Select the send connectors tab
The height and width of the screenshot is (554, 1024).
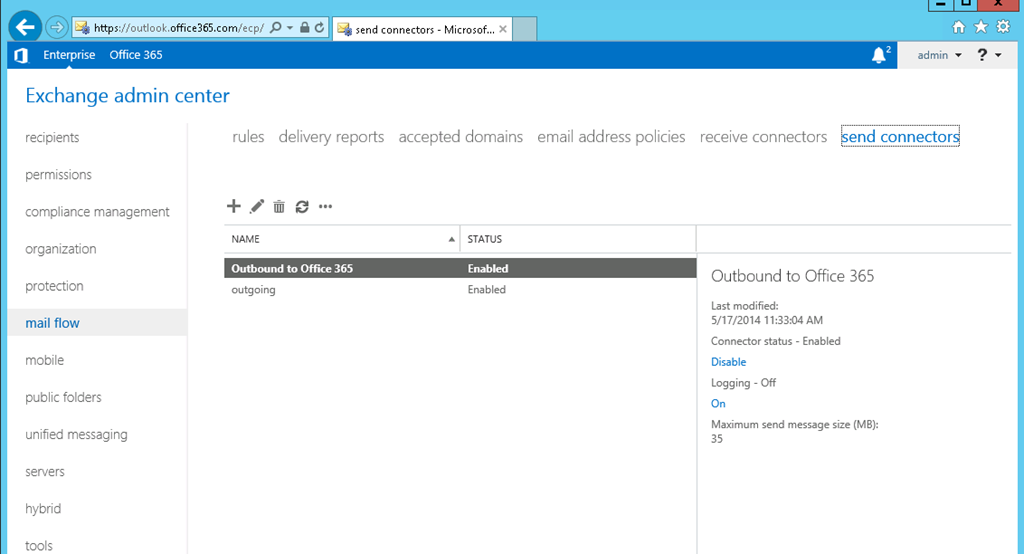click(x=900, y=137)
